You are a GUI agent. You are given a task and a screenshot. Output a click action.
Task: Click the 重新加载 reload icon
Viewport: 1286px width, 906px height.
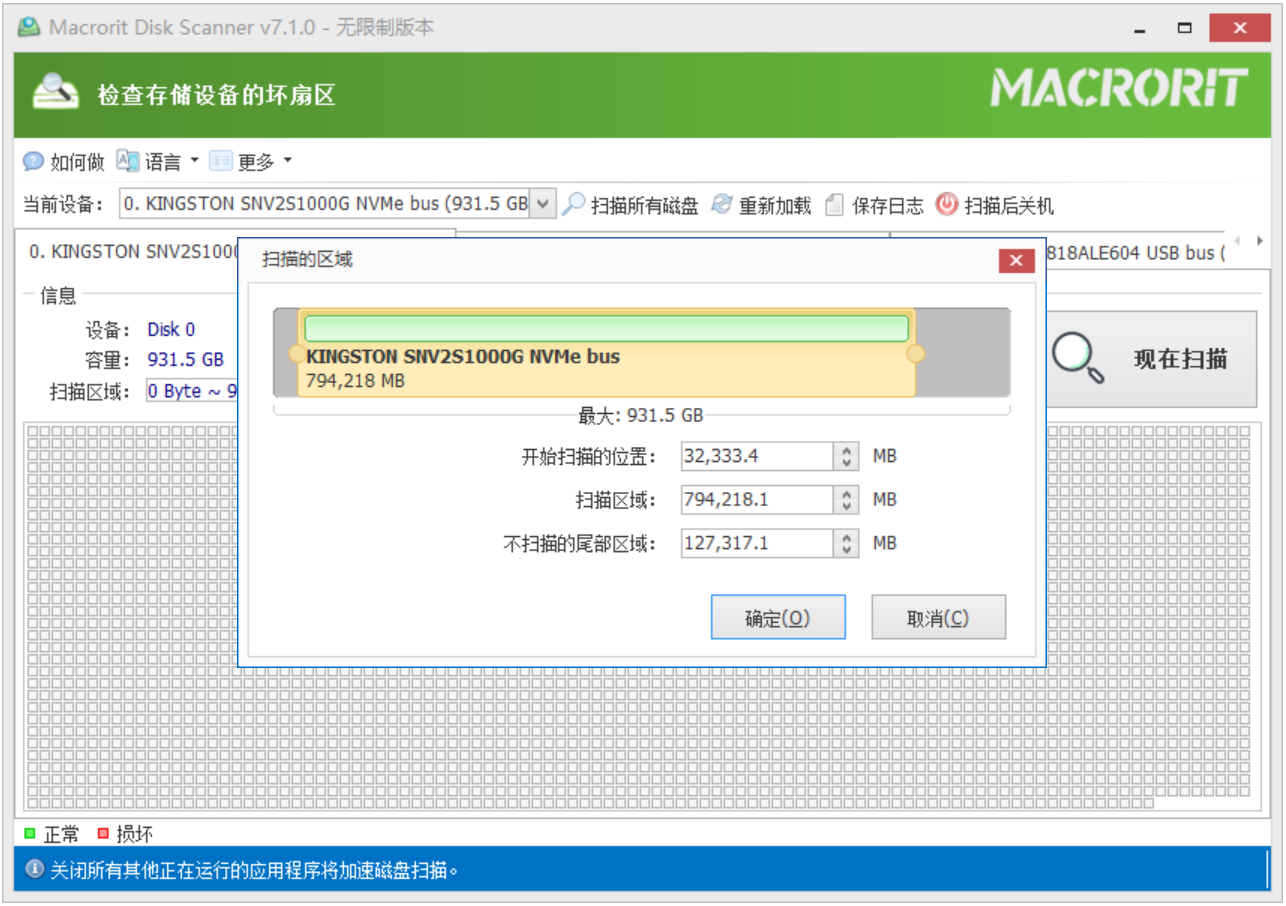[722, 205]
